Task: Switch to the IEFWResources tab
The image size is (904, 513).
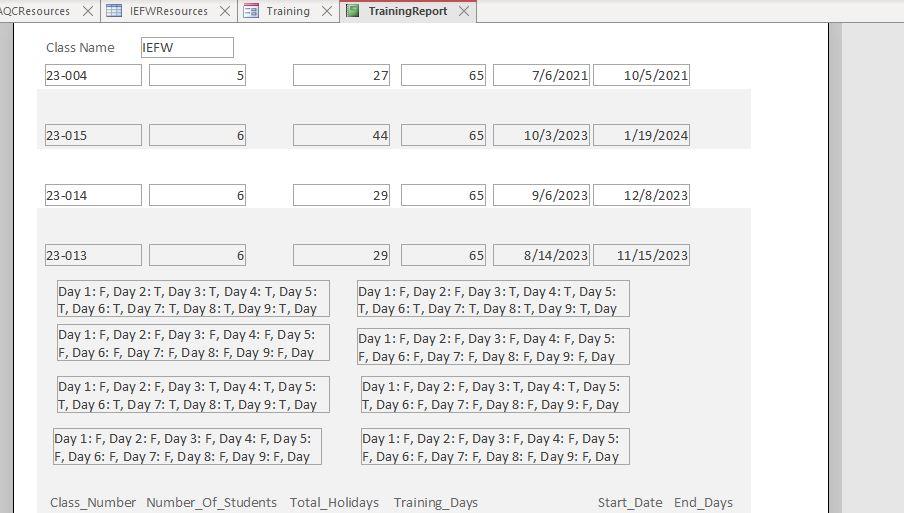Action: [168, 11]
